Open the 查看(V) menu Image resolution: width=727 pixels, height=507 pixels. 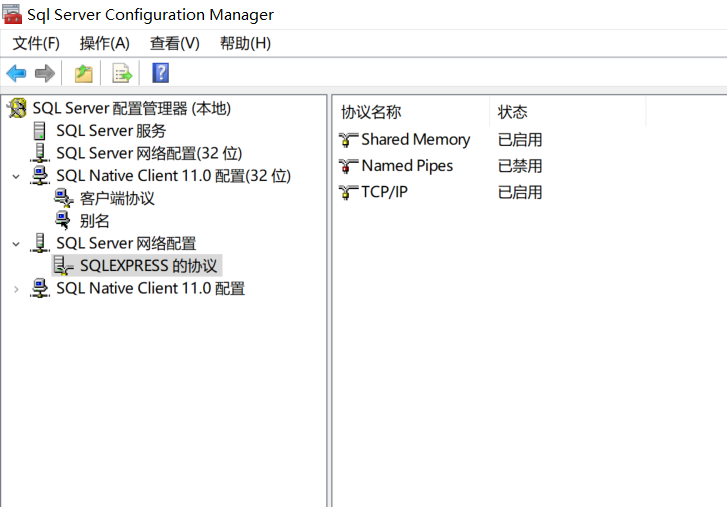pyautogui.click(x=175, y=43)
